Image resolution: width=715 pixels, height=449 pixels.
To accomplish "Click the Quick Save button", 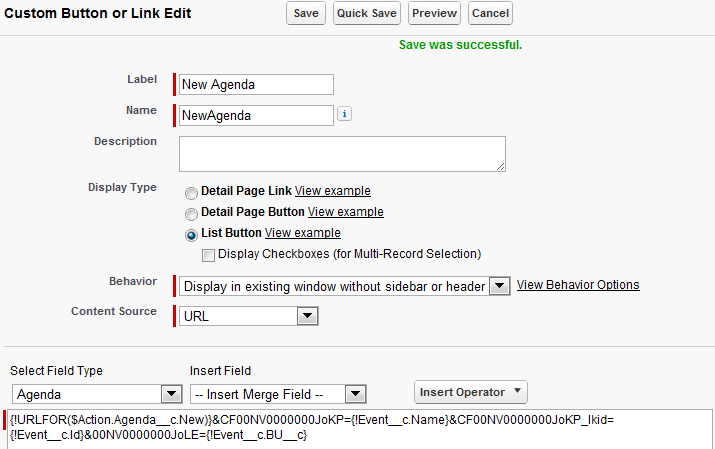I will 367,13.
